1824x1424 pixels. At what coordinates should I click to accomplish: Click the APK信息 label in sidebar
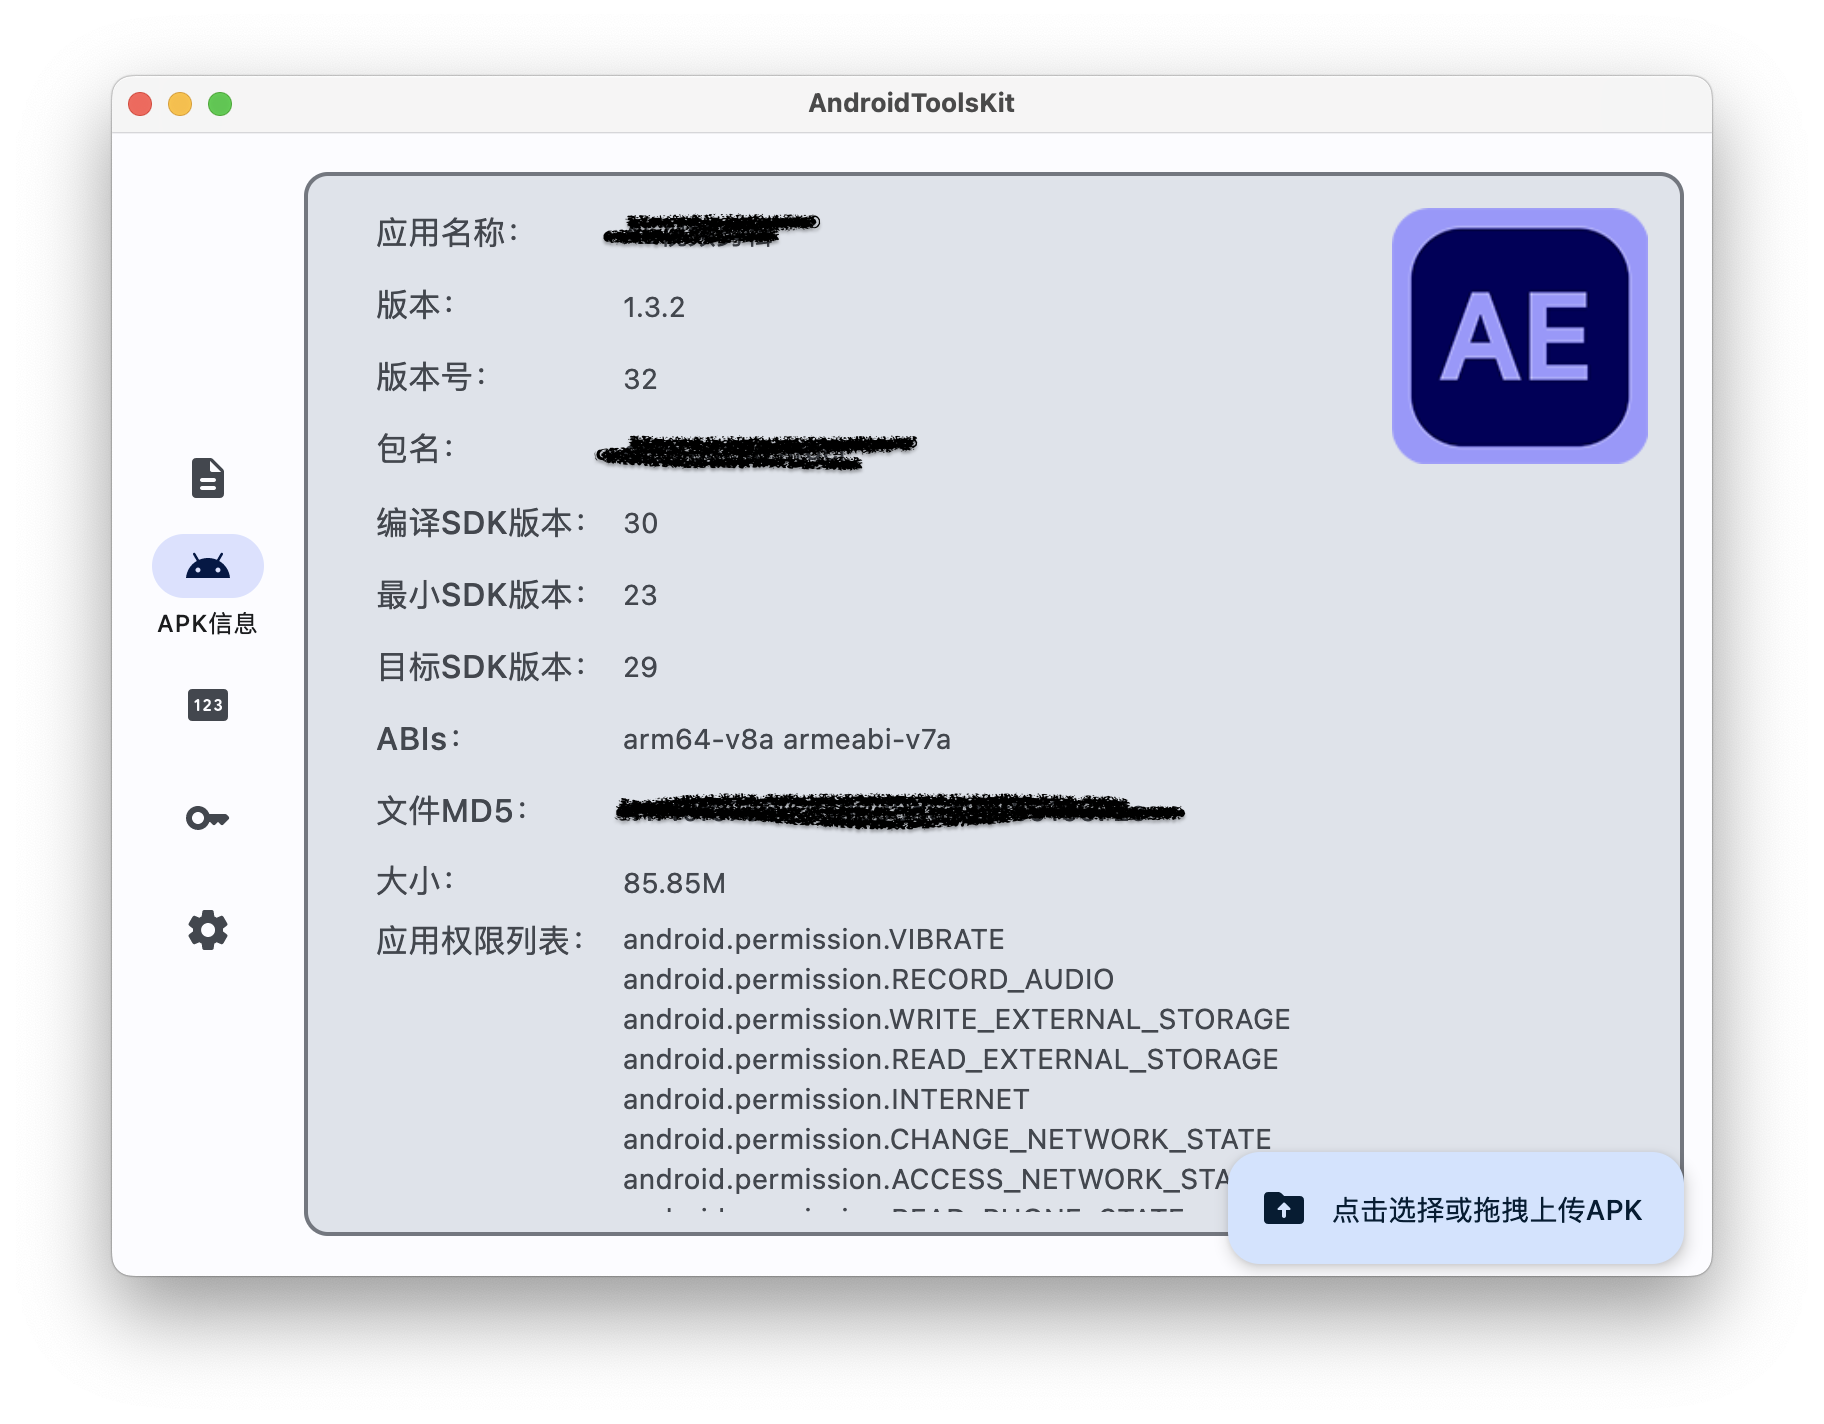click(208, 623)
